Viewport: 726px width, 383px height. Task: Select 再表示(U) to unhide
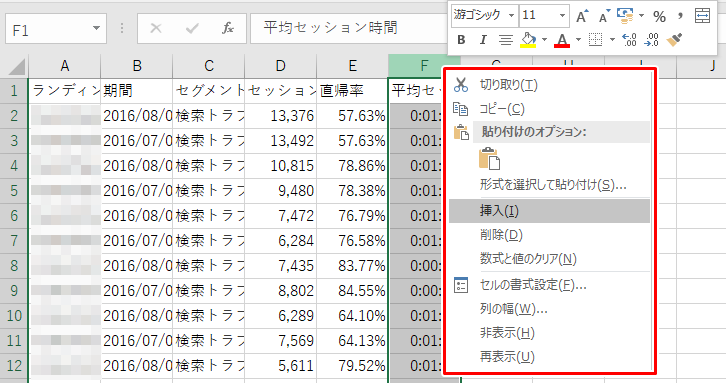pos(549,357)
